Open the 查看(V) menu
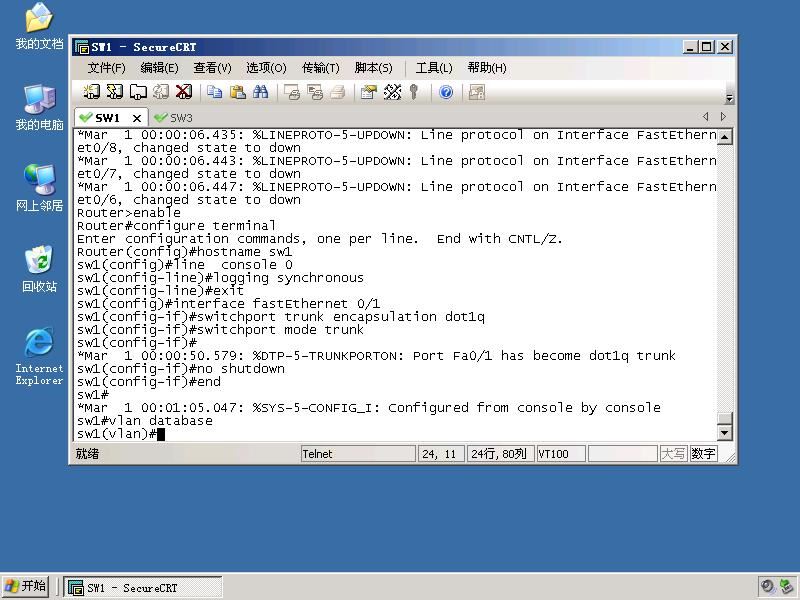Screen dimensions: 800x600 212,68
